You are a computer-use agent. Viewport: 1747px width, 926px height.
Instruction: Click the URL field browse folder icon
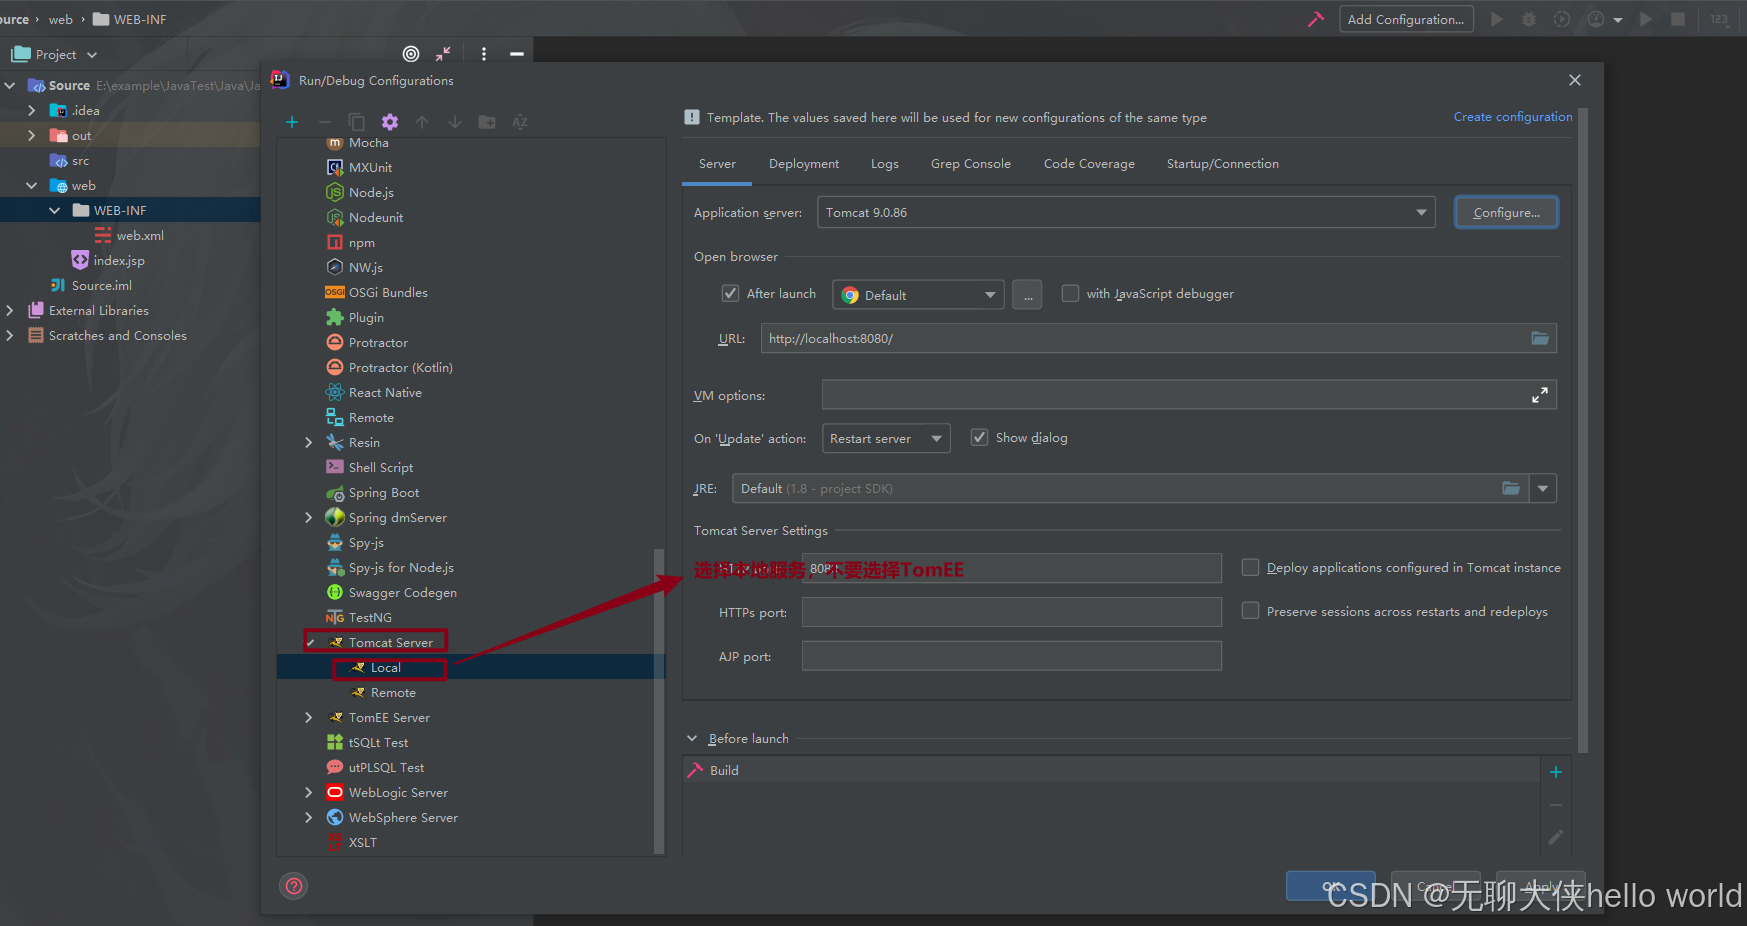pos(1540,339)
